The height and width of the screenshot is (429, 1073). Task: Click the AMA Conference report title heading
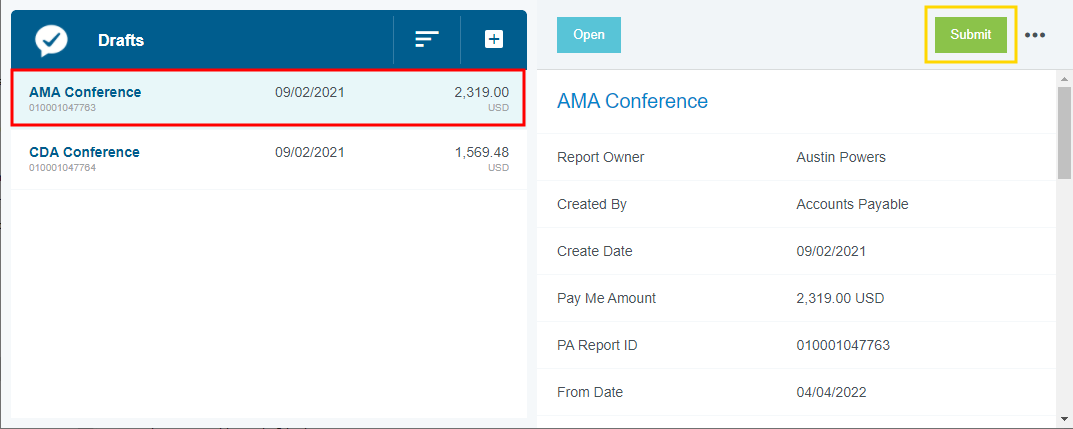pos(632,101)
